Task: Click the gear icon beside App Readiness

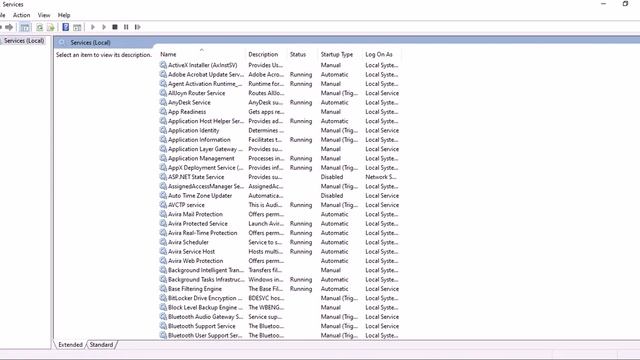Action: (x=163, y=111)
